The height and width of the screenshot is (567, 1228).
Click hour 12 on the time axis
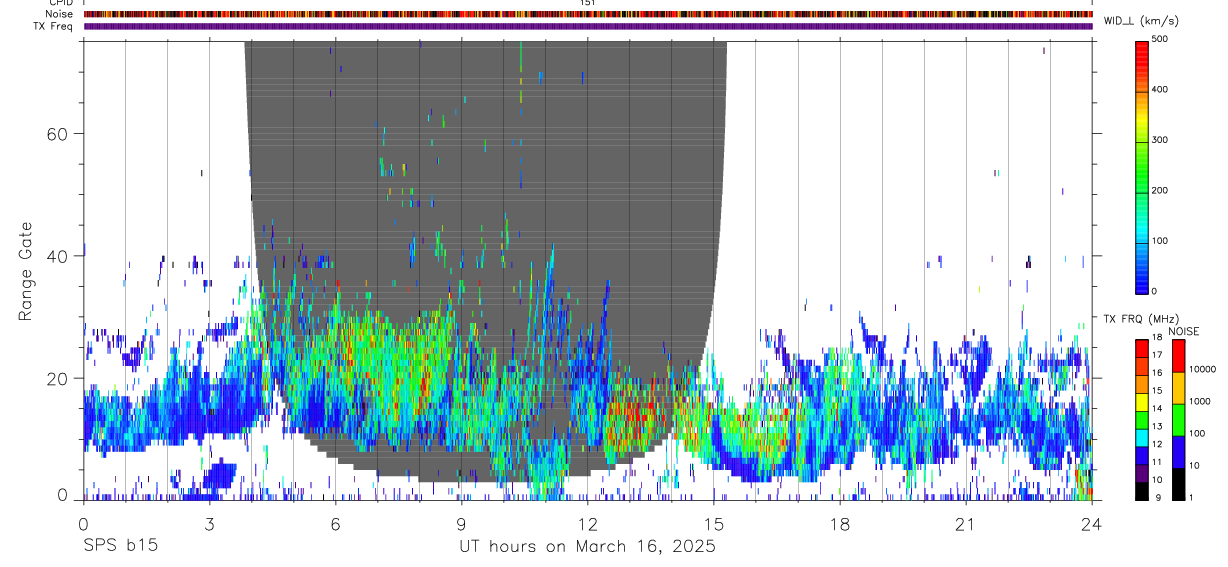[x=588, y=524]
